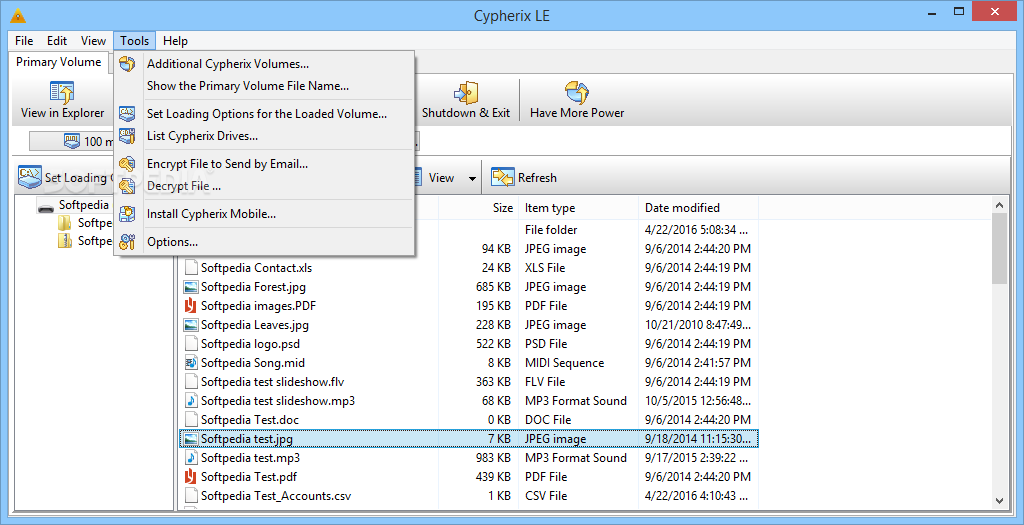Open the View menu in menu bar
The height and width of the screenshot is (525, 1024).
coord(93,40)
